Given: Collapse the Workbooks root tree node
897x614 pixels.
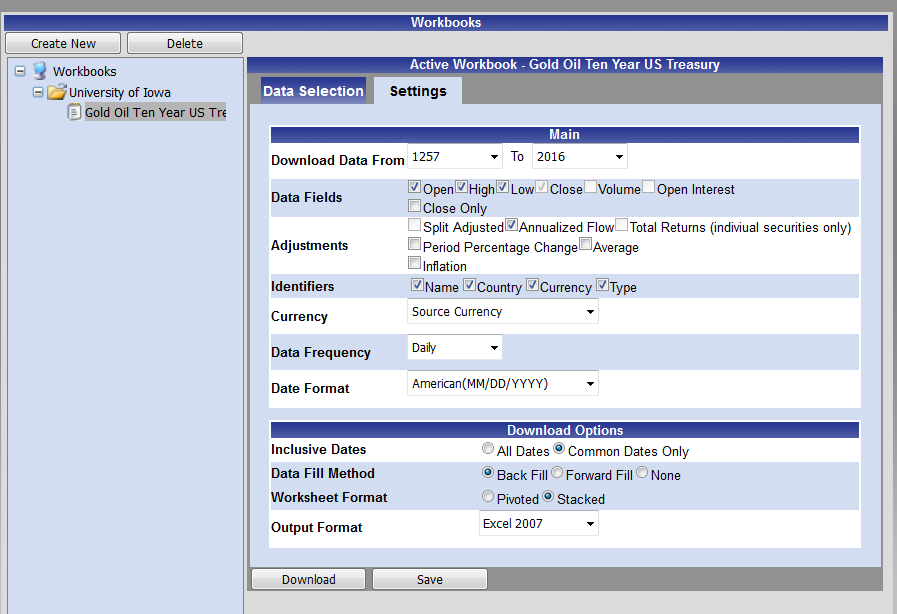Looking at the screenshot, I should (20, 71).
